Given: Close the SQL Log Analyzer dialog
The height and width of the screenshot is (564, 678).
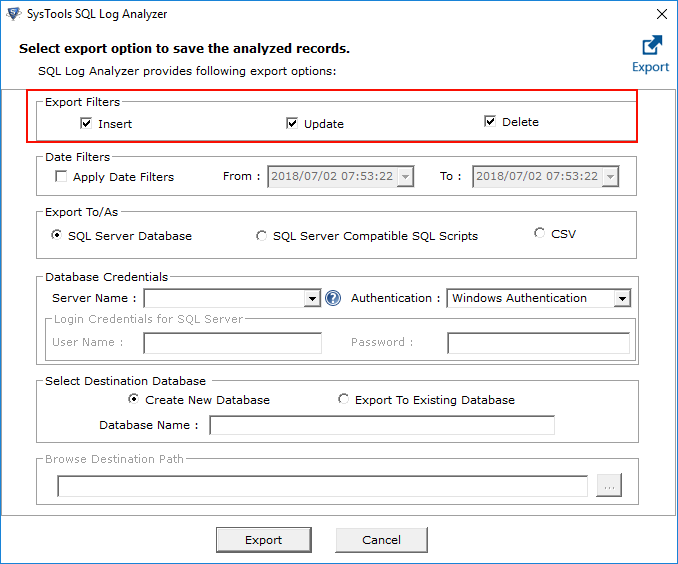Looking at the screenshot, I should [x=661, y=14].
